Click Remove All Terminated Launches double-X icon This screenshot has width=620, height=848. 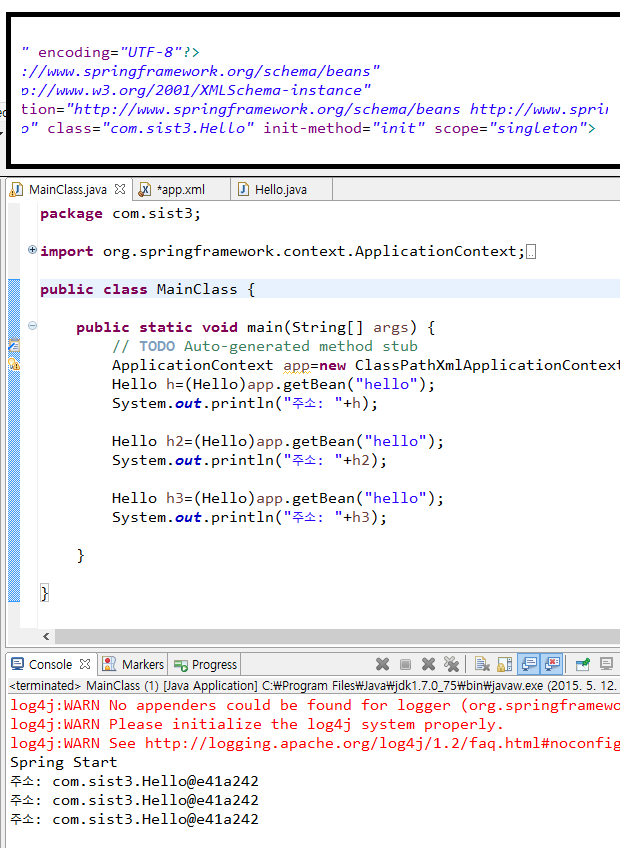[451, 664]
